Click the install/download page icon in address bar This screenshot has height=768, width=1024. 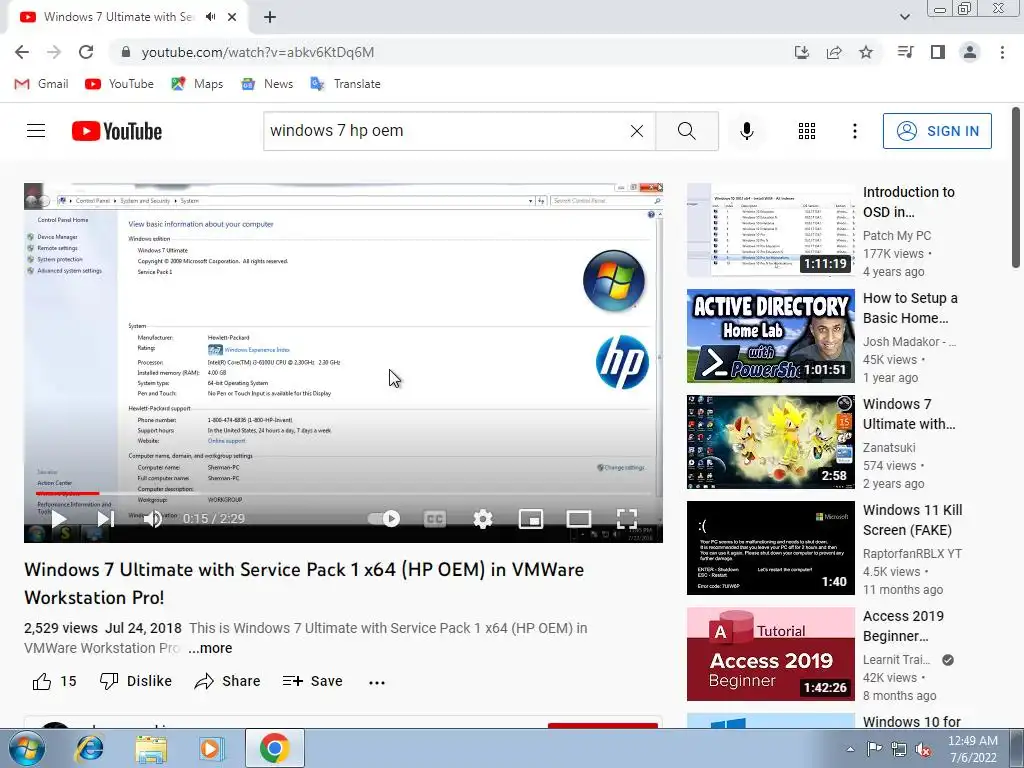[802, 52]
